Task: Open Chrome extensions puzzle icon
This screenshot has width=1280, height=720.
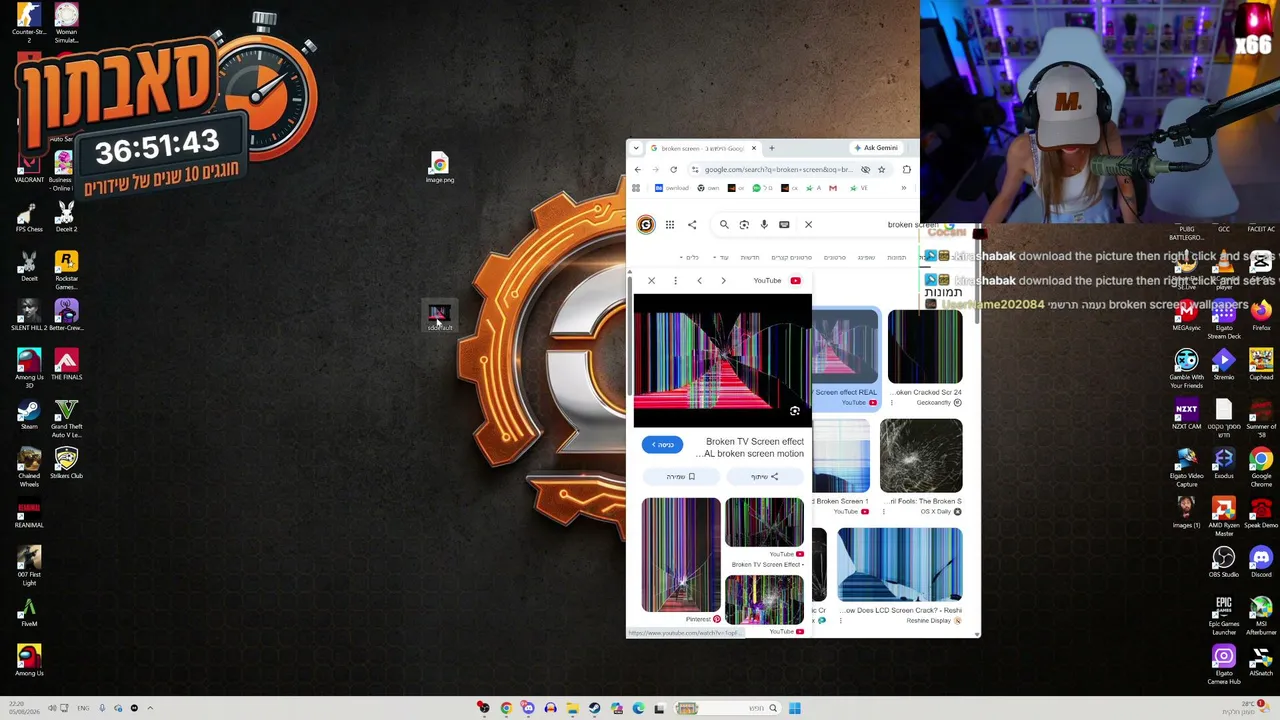Action: [906, 169]
